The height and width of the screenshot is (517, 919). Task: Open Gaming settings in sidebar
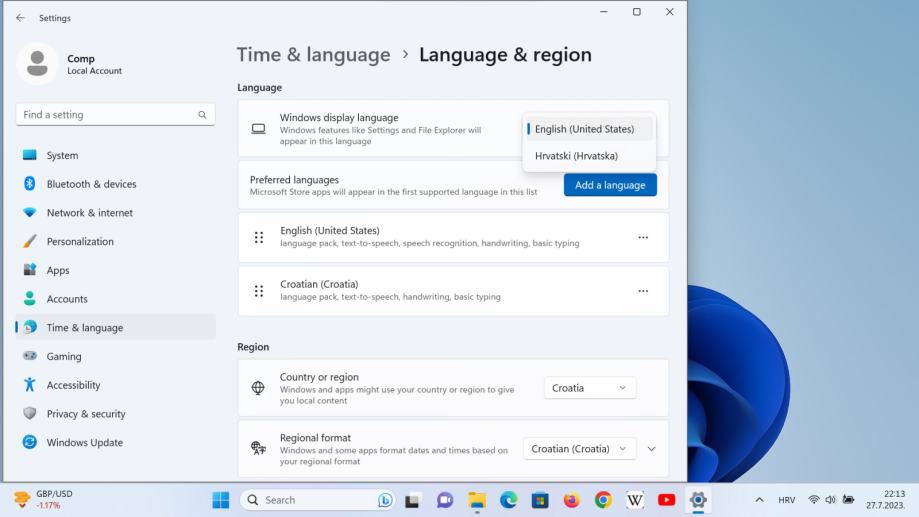(115, 356)
